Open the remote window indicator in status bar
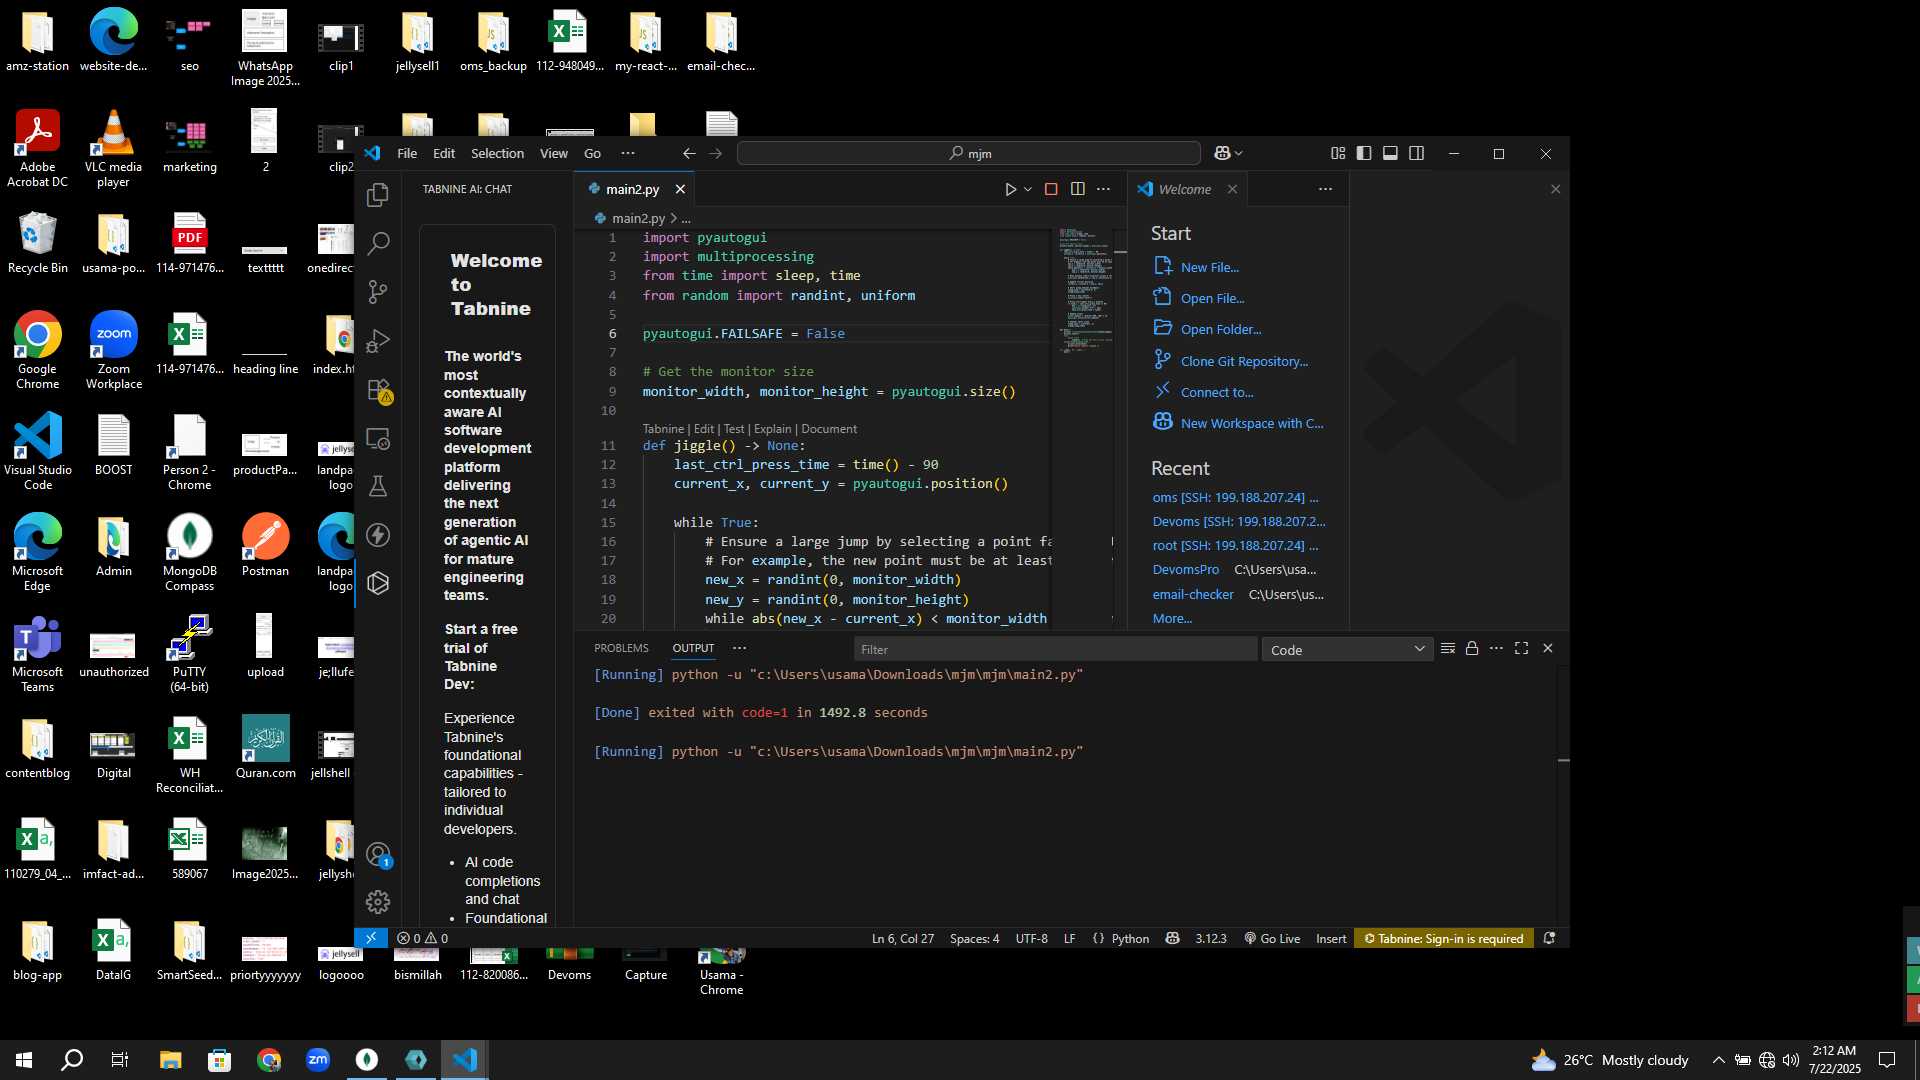 click(371, 938)
